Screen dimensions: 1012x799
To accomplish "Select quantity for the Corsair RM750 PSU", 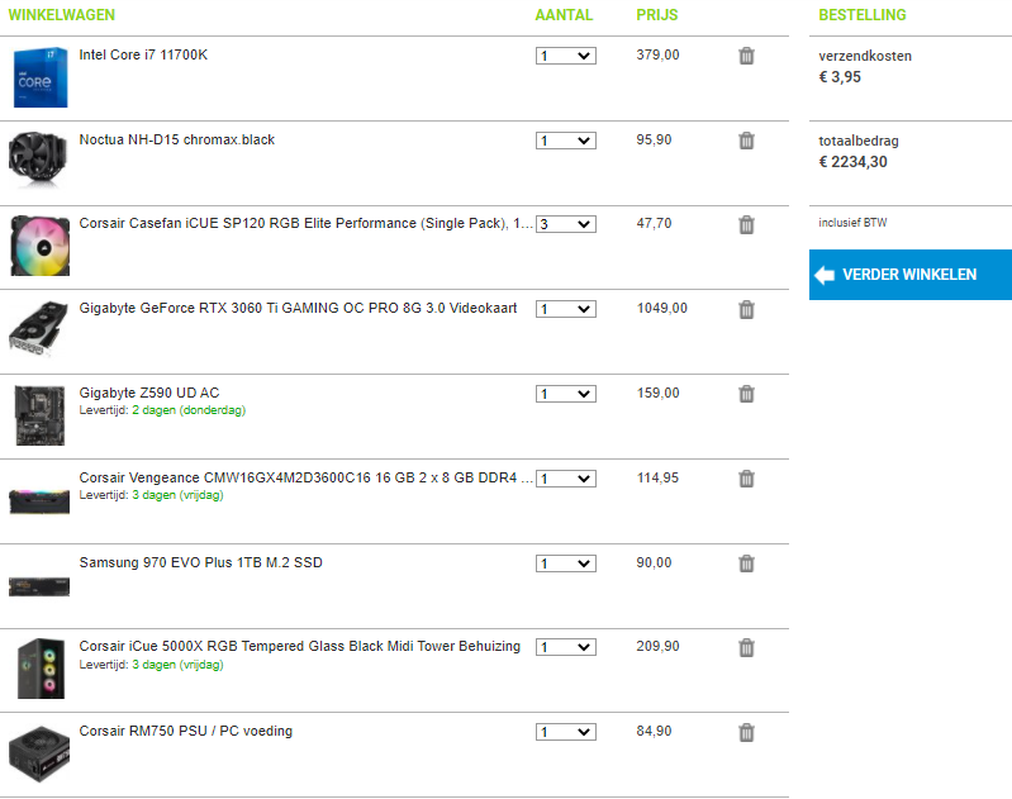I will click(565, 733).
